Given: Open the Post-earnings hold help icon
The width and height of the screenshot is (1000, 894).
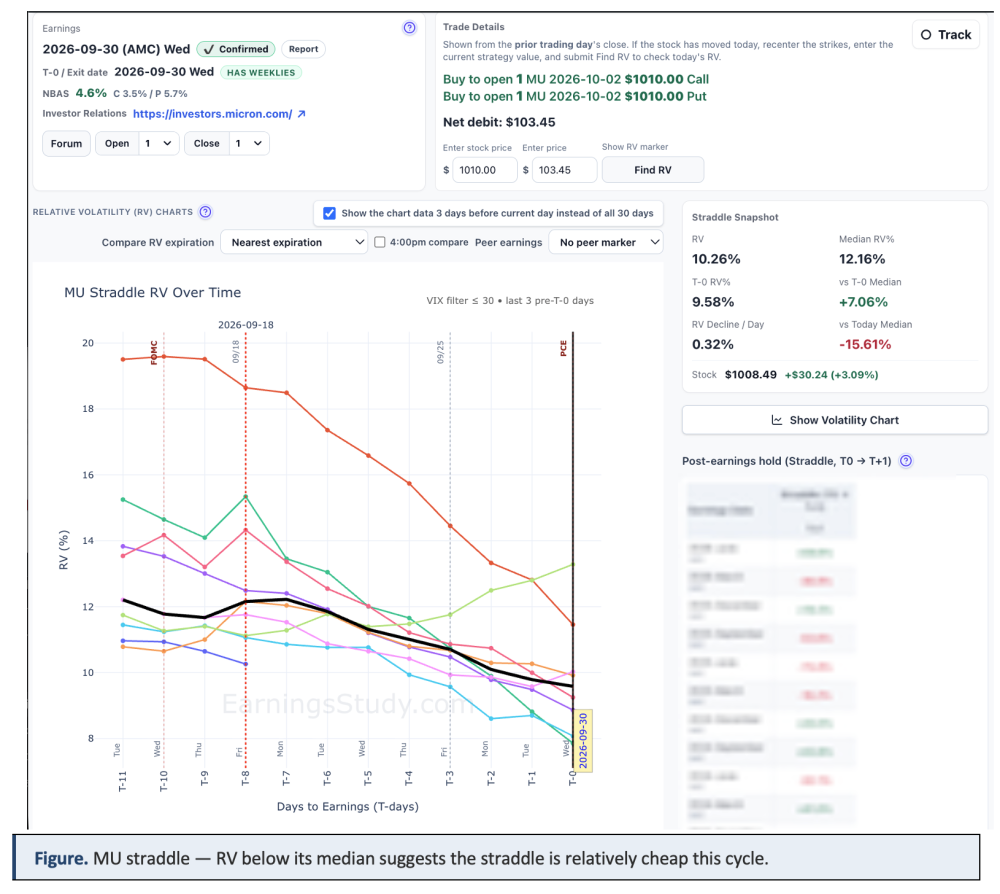Looking at the screenshot, I should click(906, 461).
